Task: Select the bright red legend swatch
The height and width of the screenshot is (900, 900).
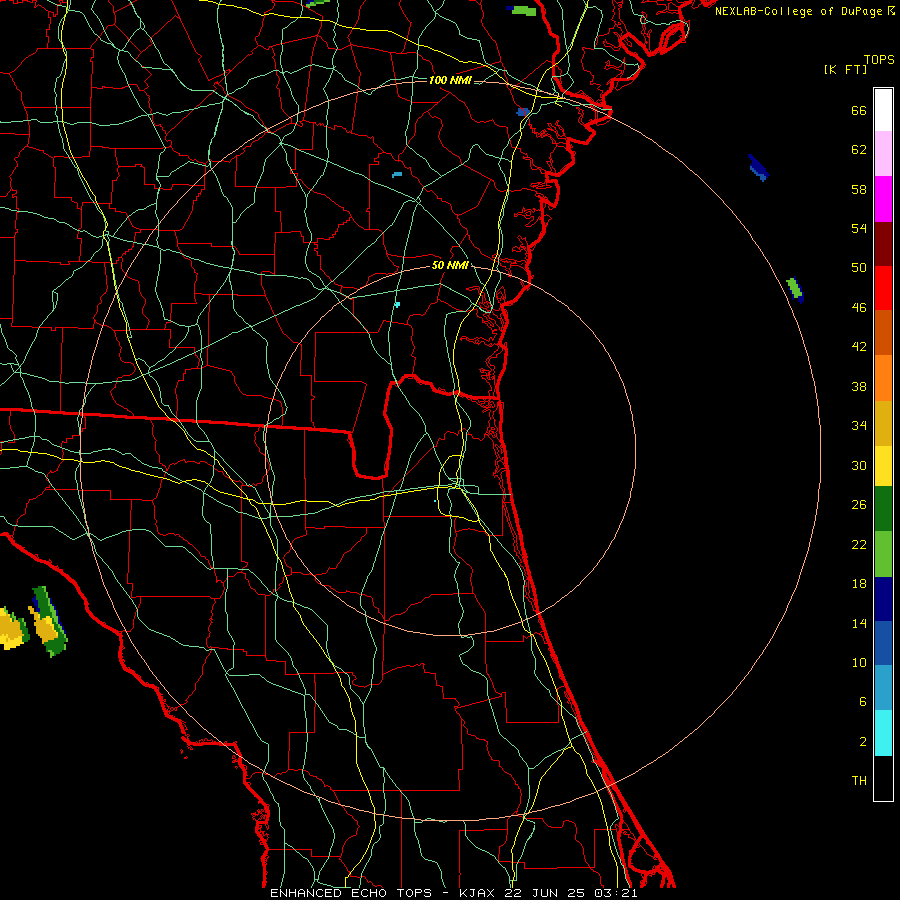Action: (883, 288)
